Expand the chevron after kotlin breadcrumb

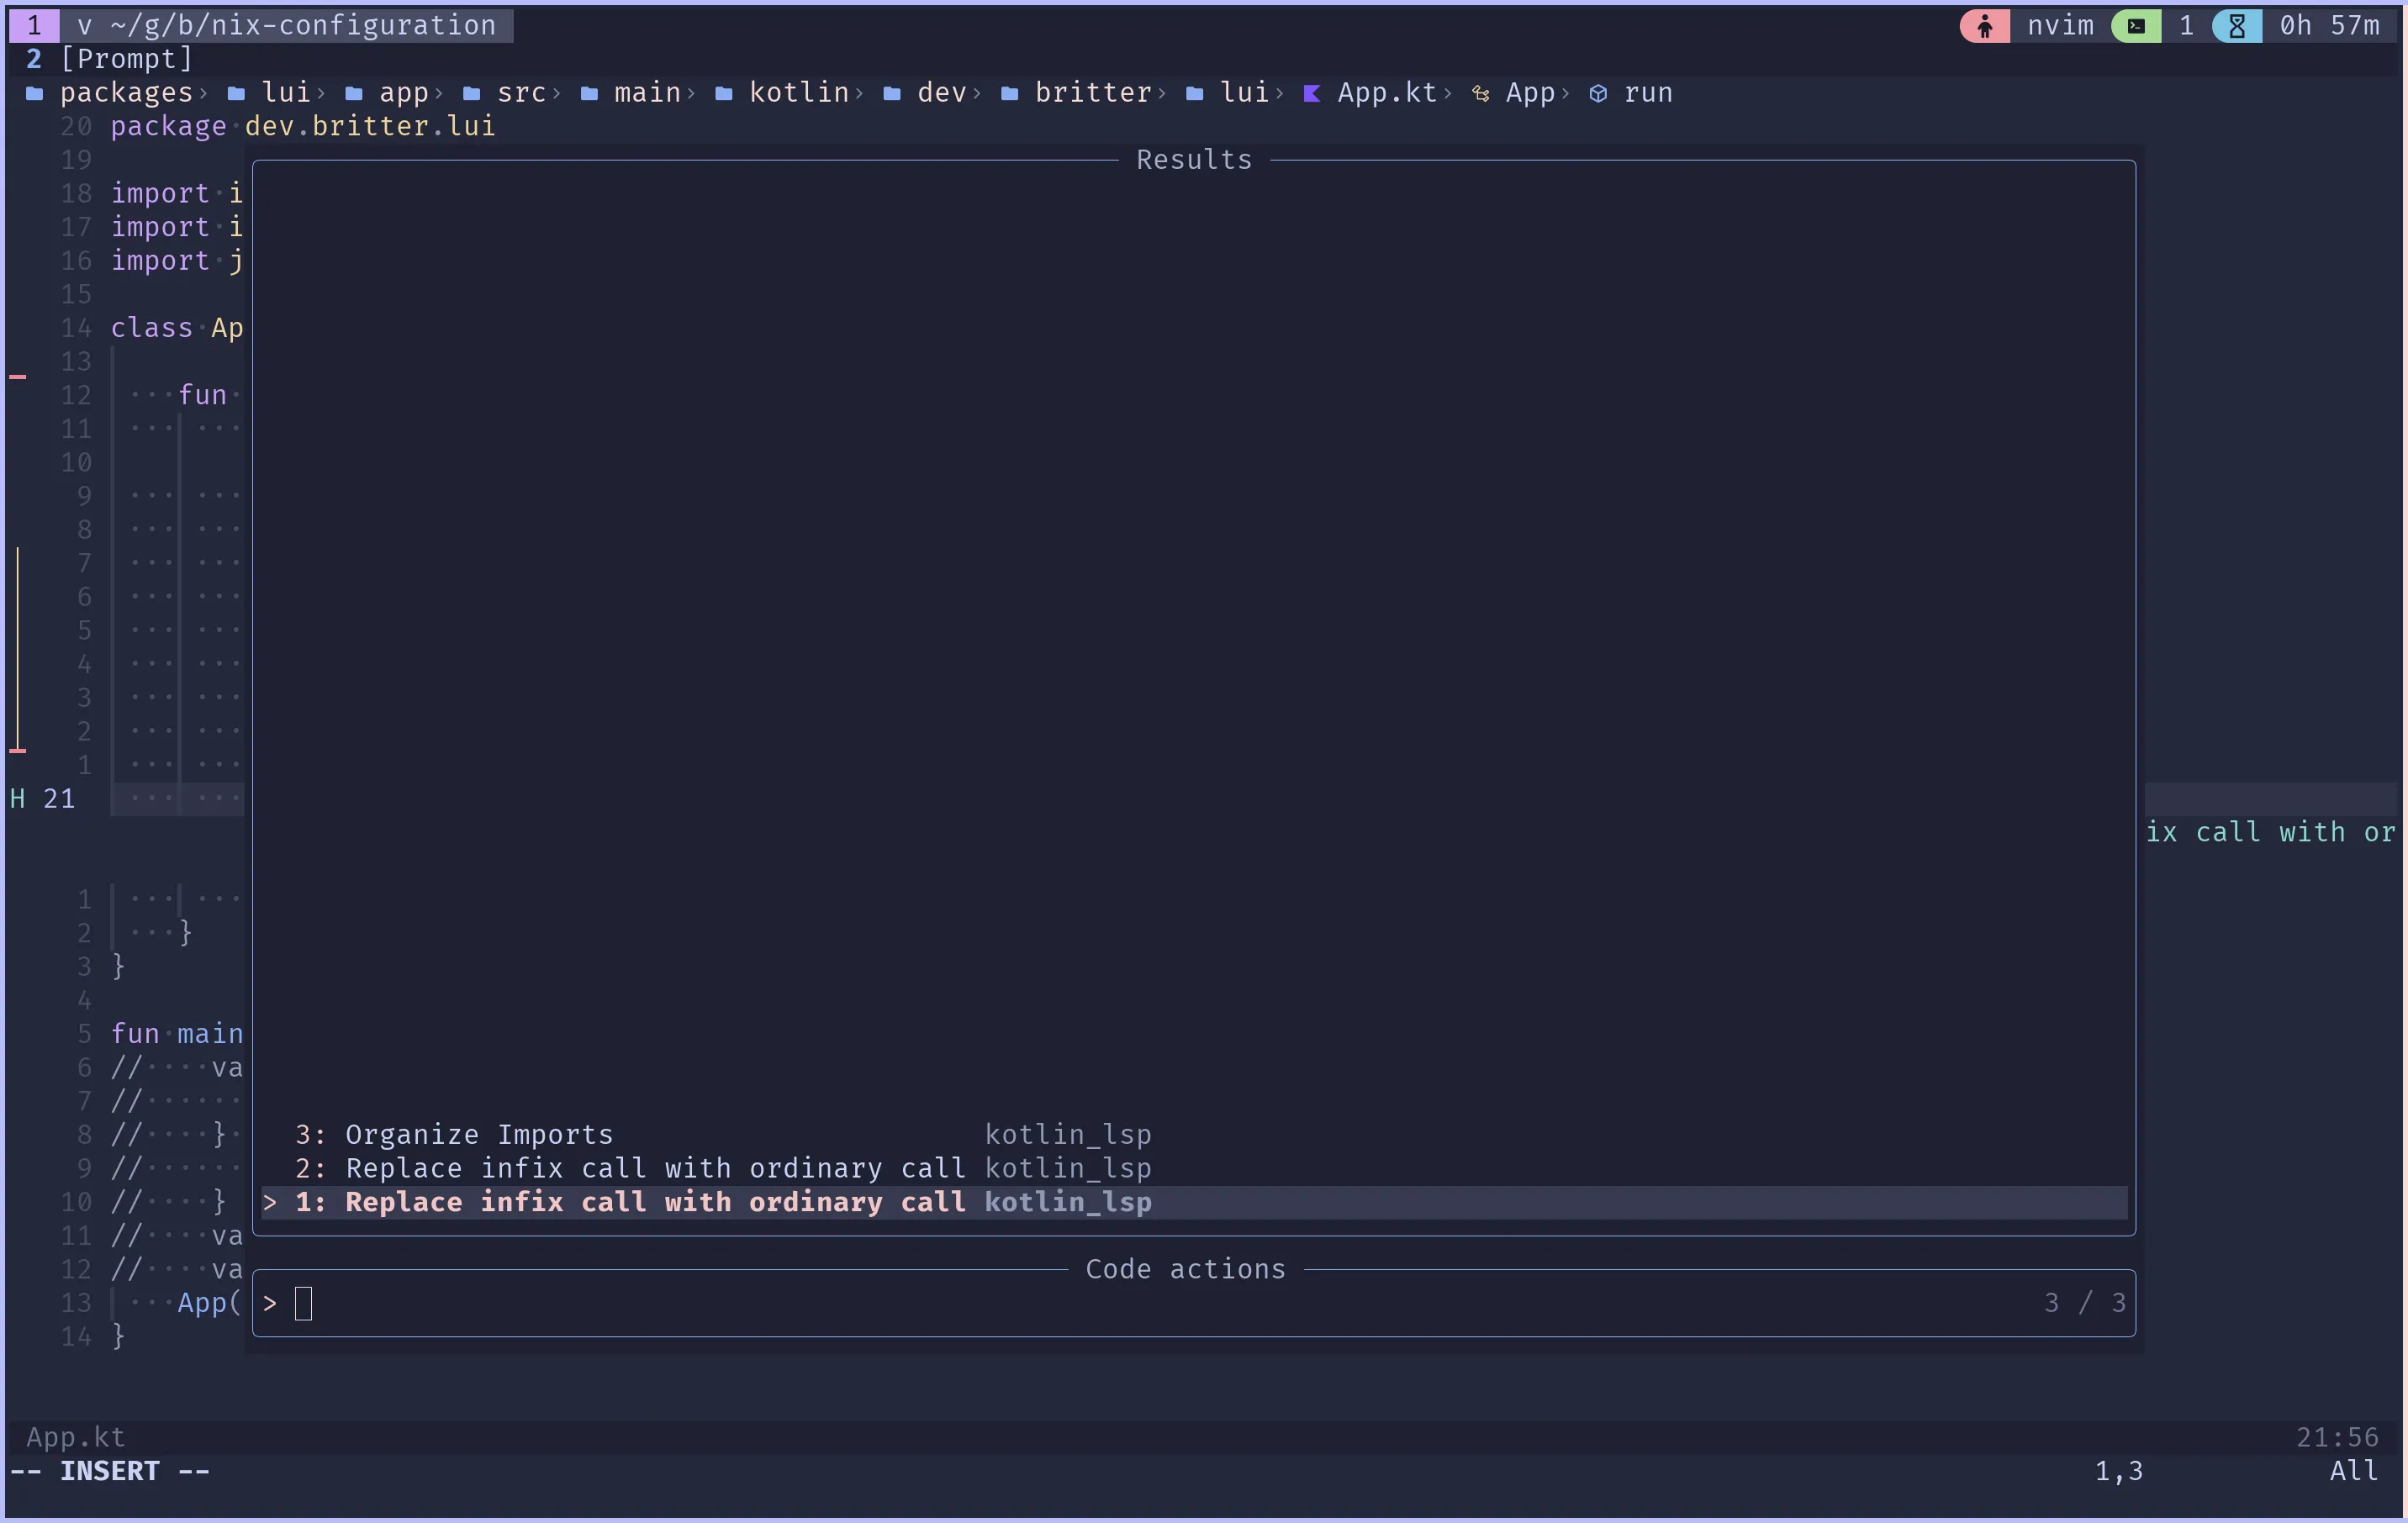pyautogui.click(x=862, y=92)
